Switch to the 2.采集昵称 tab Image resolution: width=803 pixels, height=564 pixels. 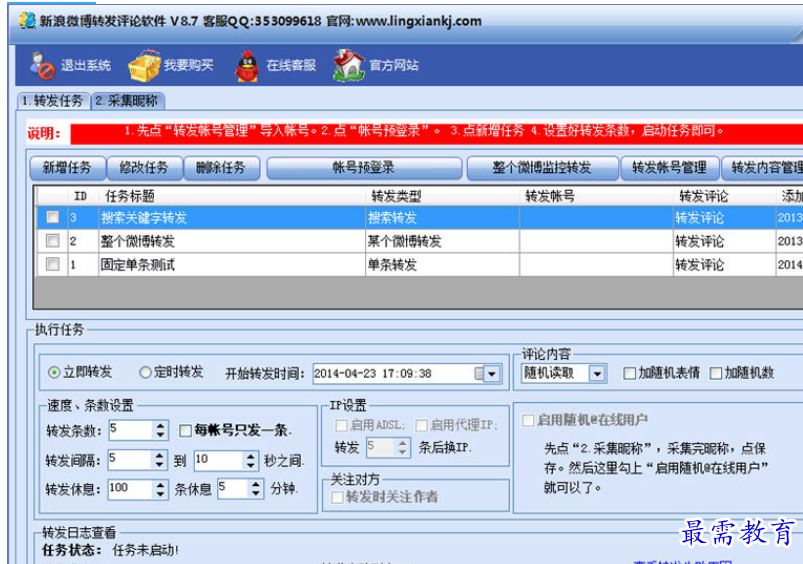tap(128, 101)
